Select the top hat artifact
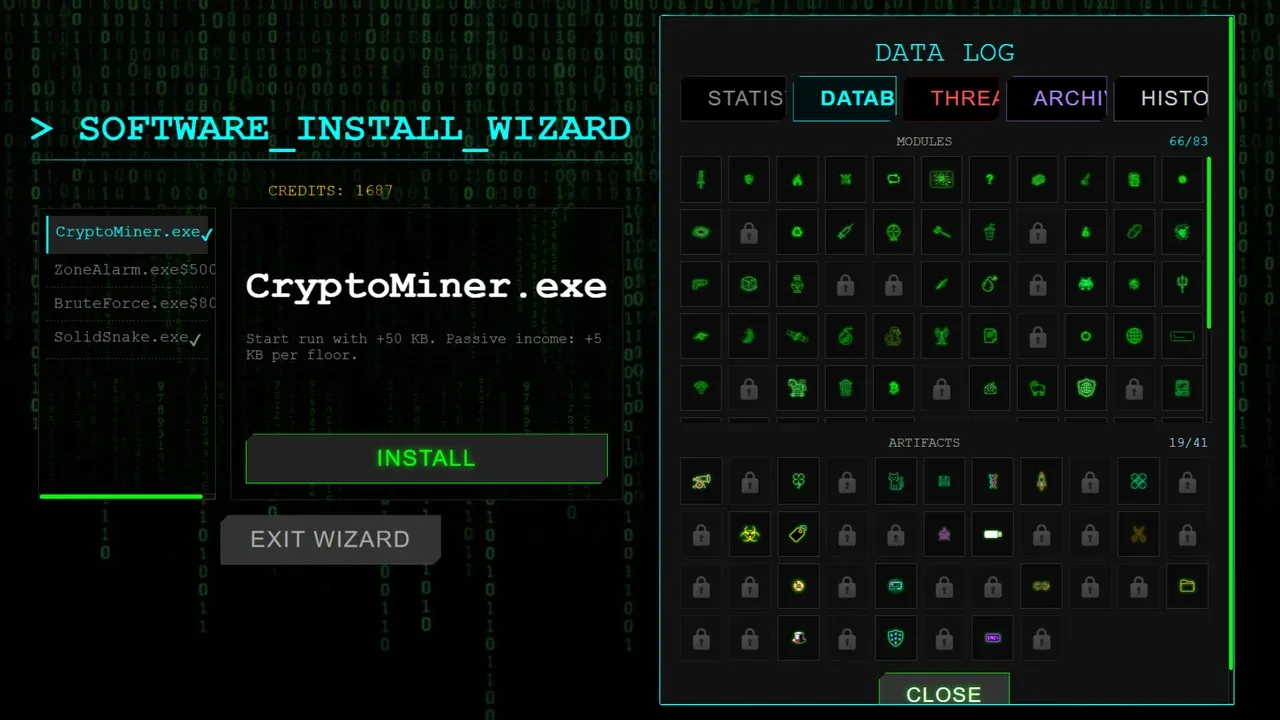Image resolution: width=1280 pixels, height=720 pixels. point(797,638)
